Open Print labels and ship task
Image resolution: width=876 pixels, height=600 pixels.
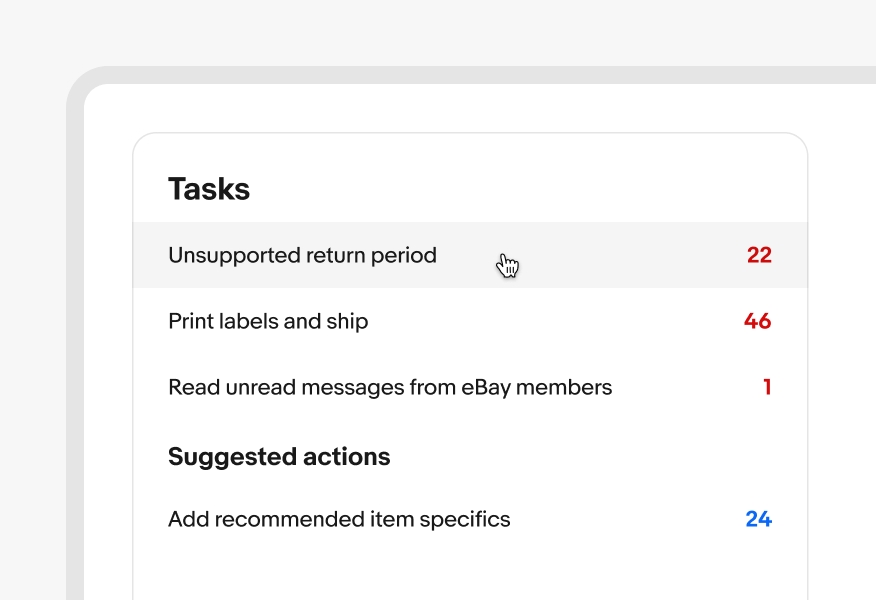pyautogui.click(x=268, y=321)
